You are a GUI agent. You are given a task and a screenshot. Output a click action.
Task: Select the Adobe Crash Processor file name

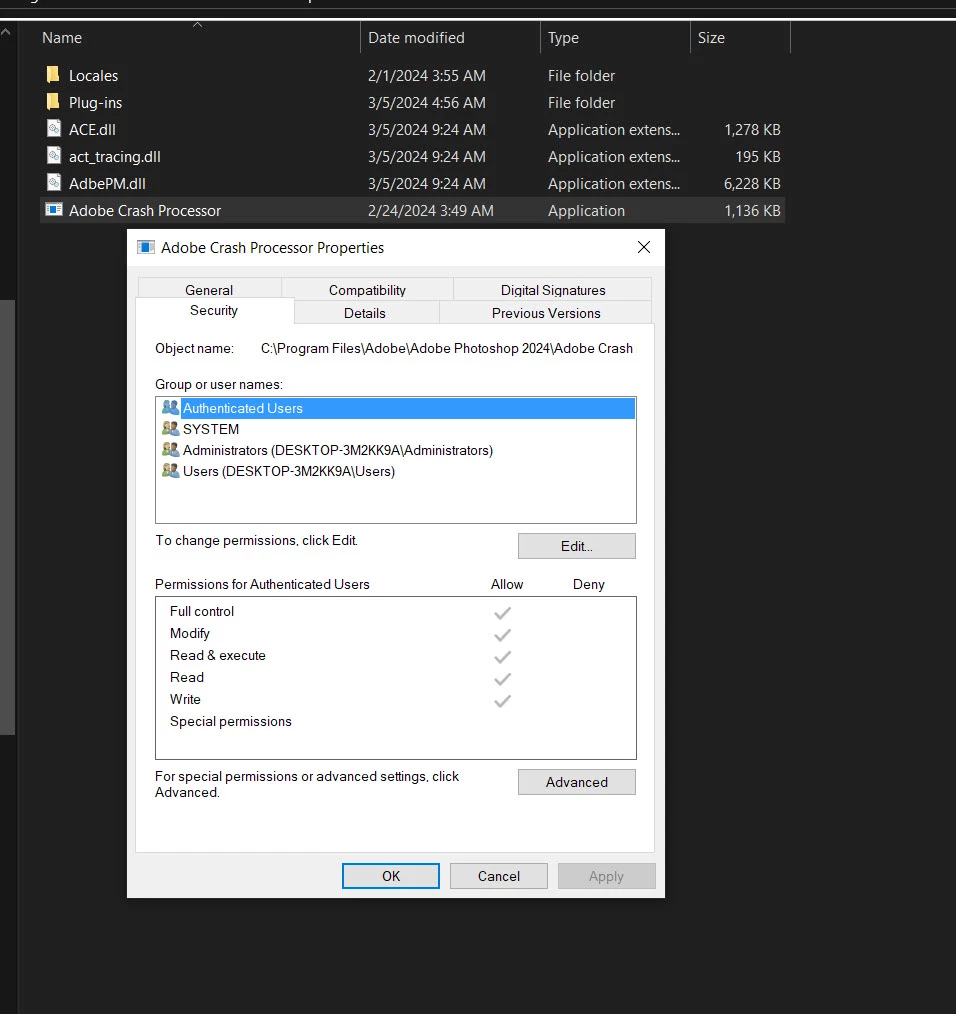pos(145,211)
